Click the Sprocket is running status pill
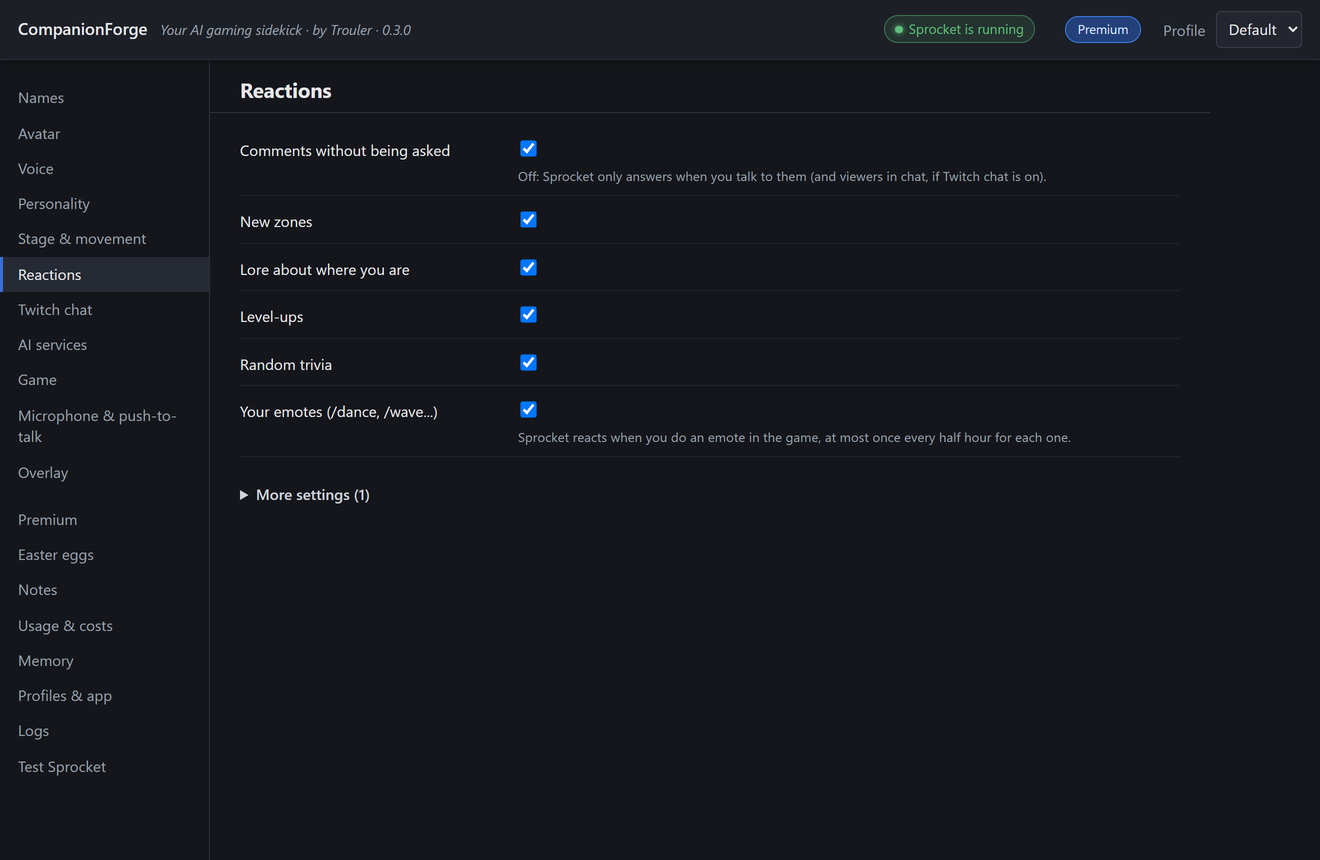1320x860 pixels. 959,30
